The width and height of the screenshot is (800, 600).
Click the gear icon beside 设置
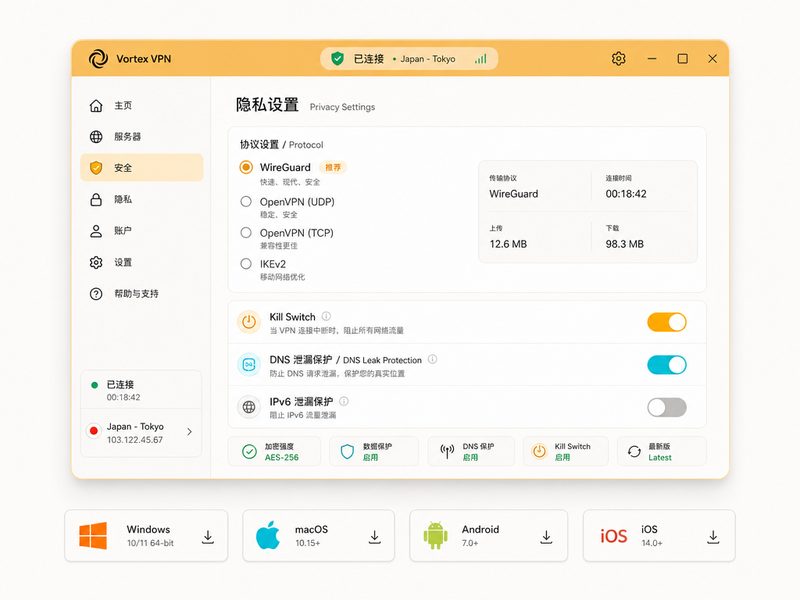[x=96, y=262]
